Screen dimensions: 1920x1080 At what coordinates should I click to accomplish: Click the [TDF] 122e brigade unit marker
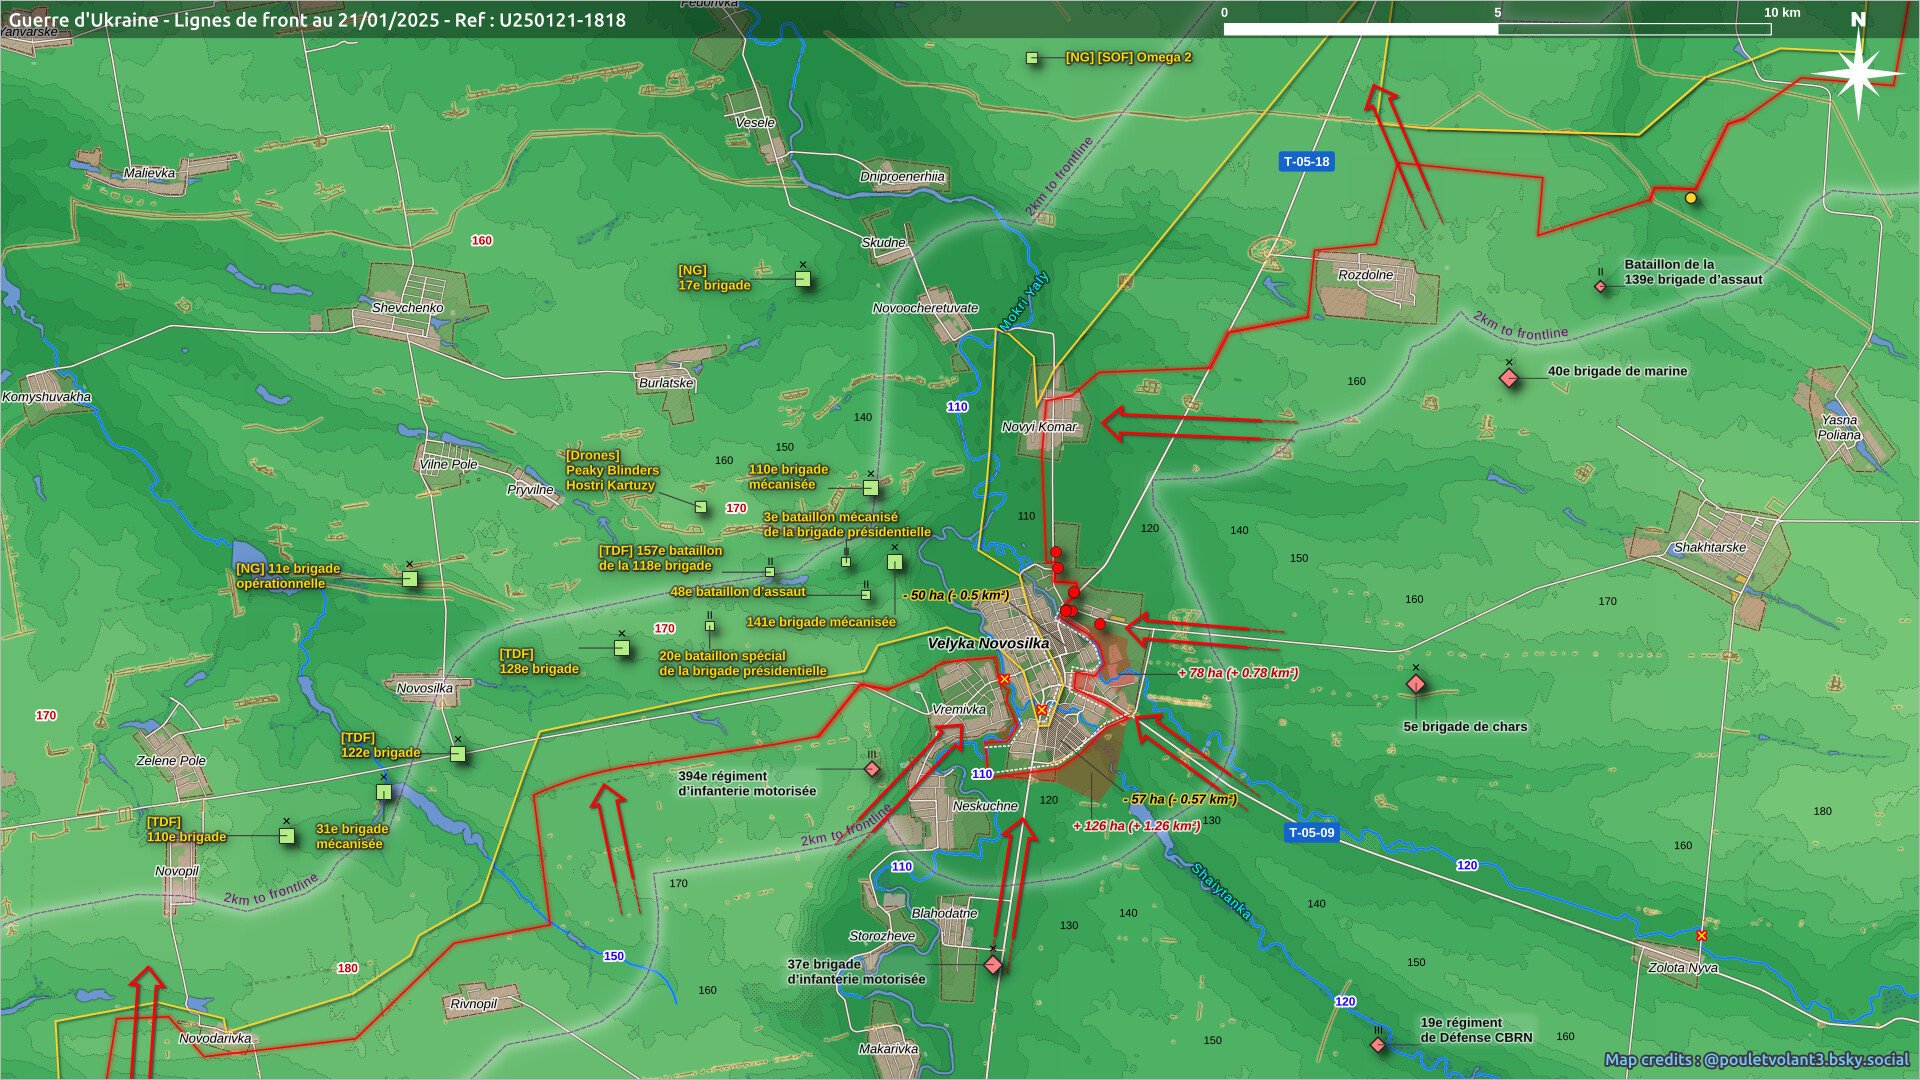click(x=458, y=754)
